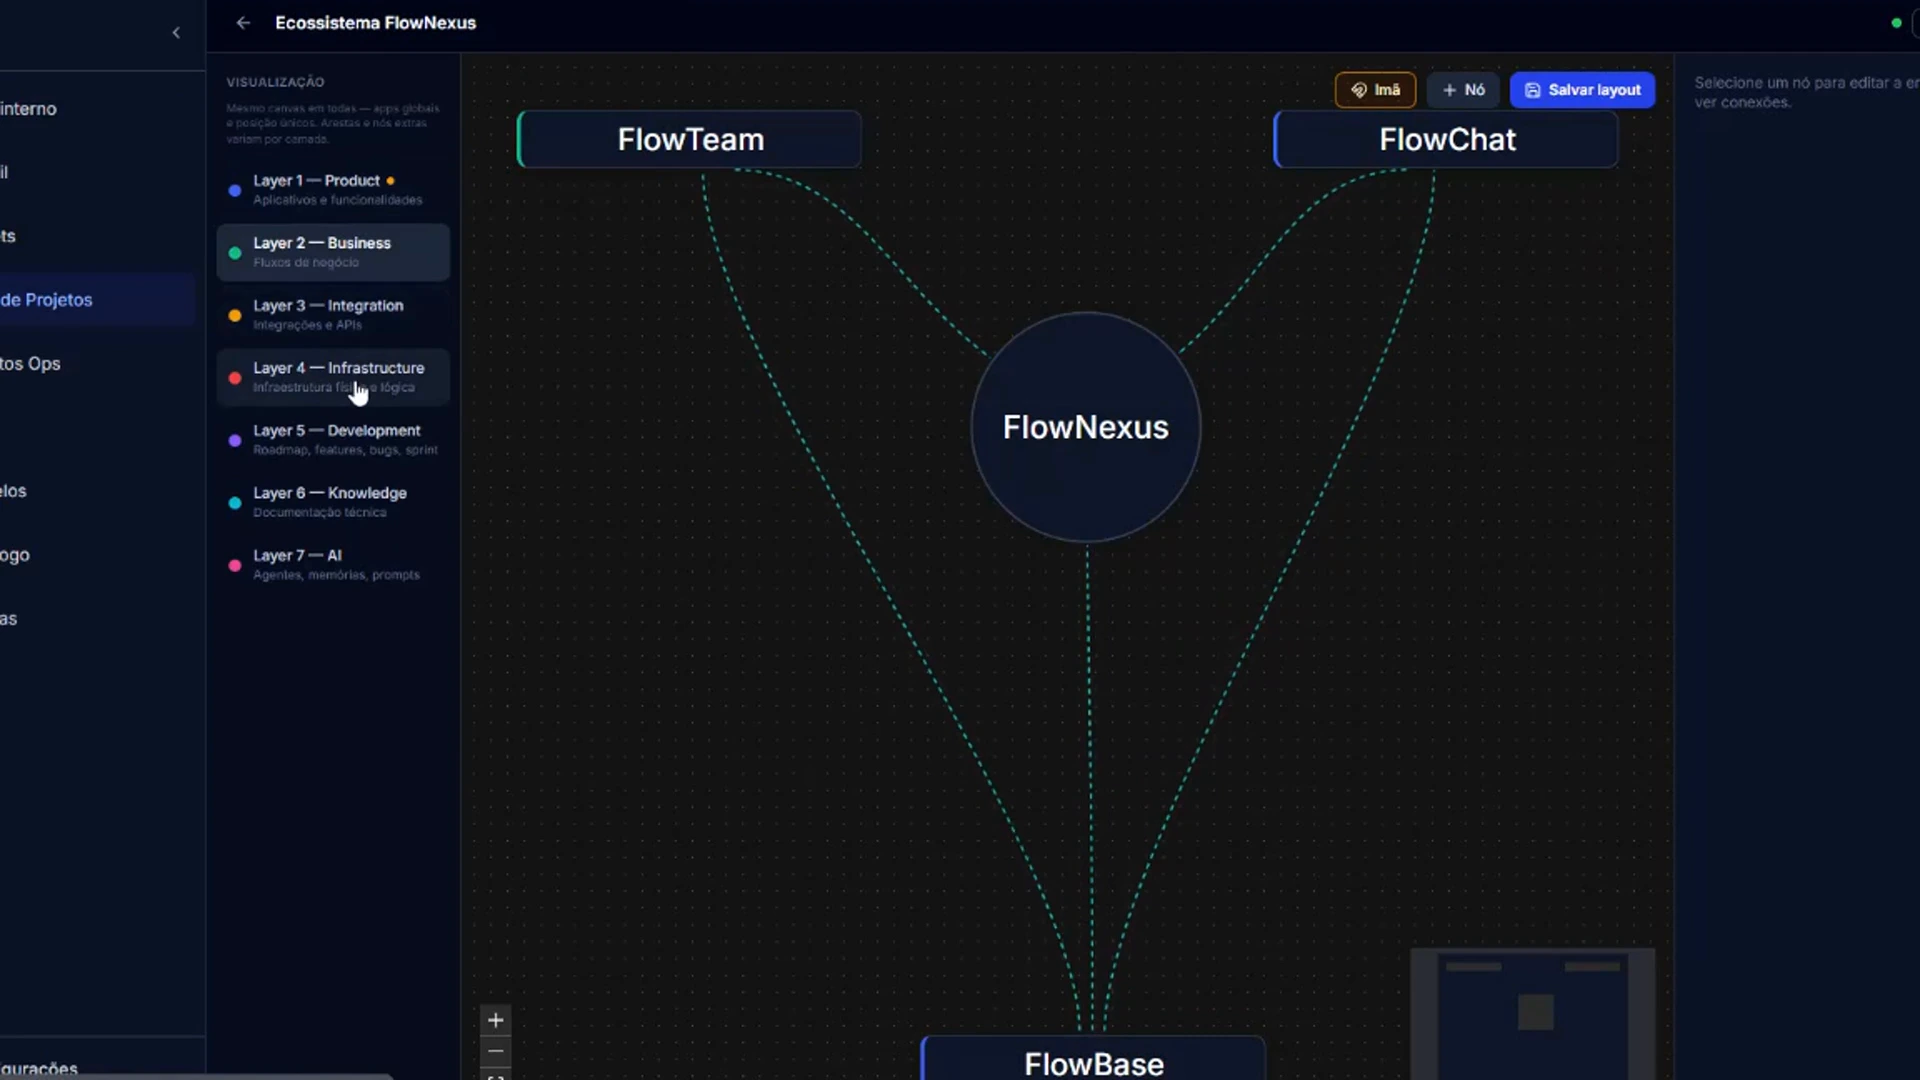Image resolution: width=1920 pixels, height=1080 pixels.
Task: Click the magnet icon inside Imã button
Action: tap(1358, 90)
